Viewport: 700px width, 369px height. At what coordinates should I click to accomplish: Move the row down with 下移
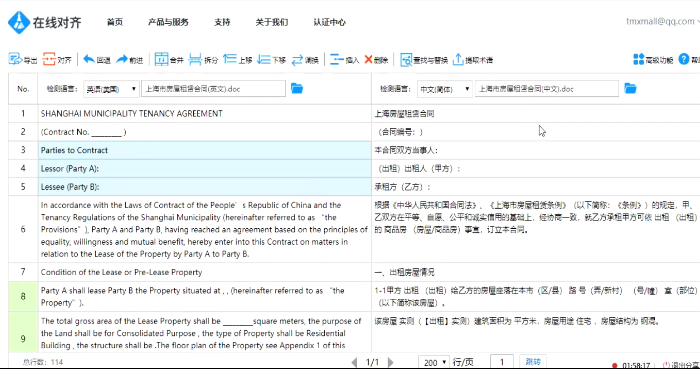(271, 59)
